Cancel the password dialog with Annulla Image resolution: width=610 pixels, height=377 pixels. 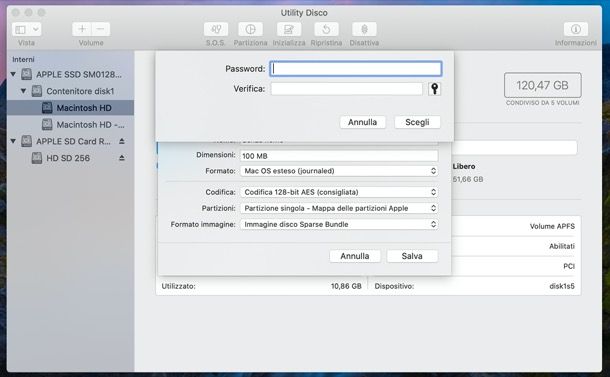[362, 122]
